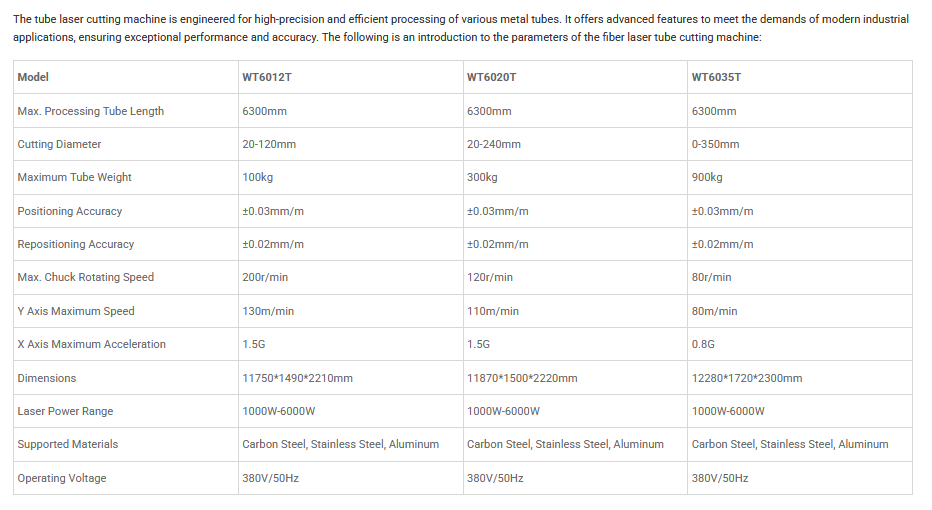Click the WT6012T model column header
This screenshot has height=510, width=932.
[x=264, y=77]
